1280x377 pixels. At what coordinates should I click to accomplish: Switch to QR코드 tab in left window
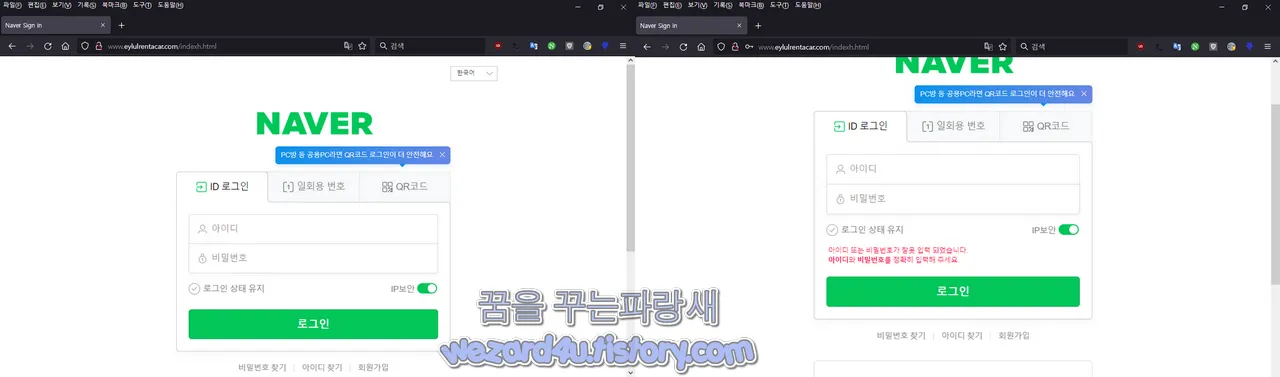click(404, 186)
